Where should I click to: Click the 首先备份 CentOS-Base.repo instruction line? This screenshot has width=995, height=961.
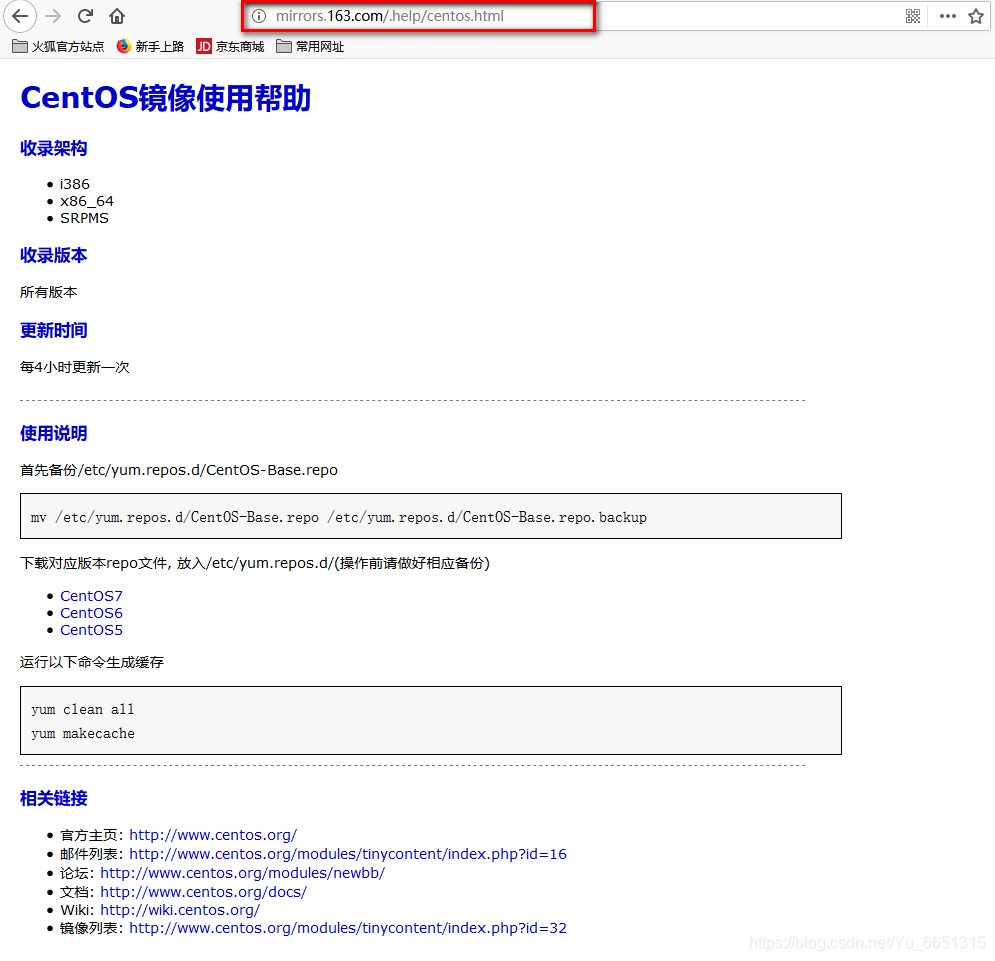[x=179, y=470]
